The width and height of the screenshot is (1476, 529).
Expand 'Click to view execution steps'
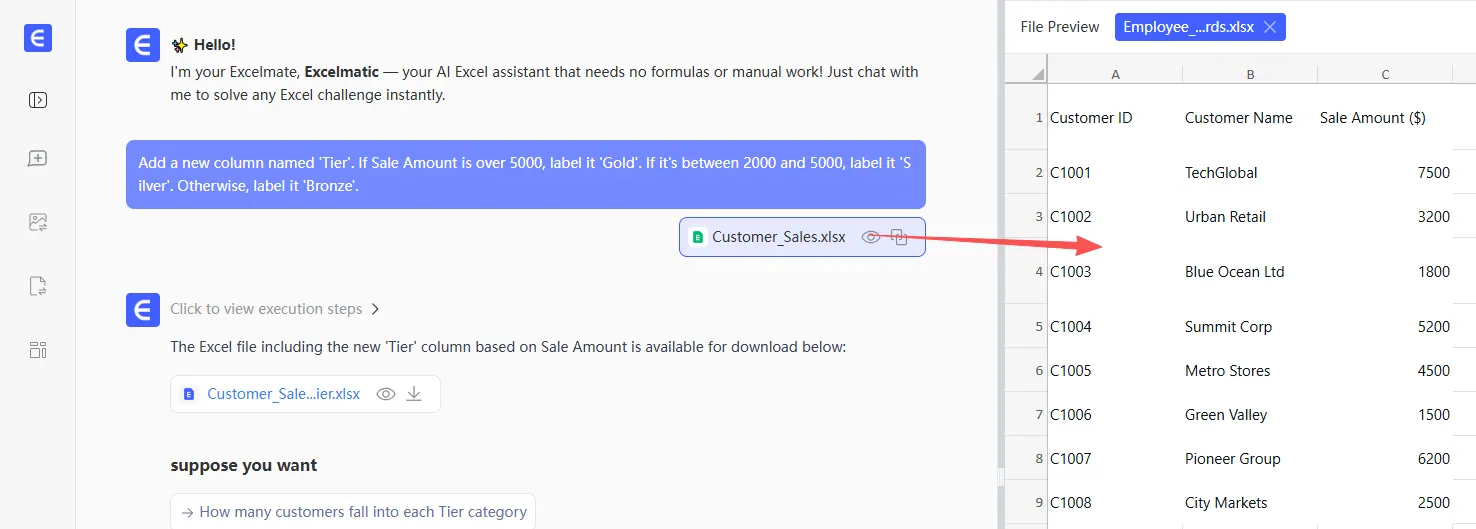pos(266,309)
